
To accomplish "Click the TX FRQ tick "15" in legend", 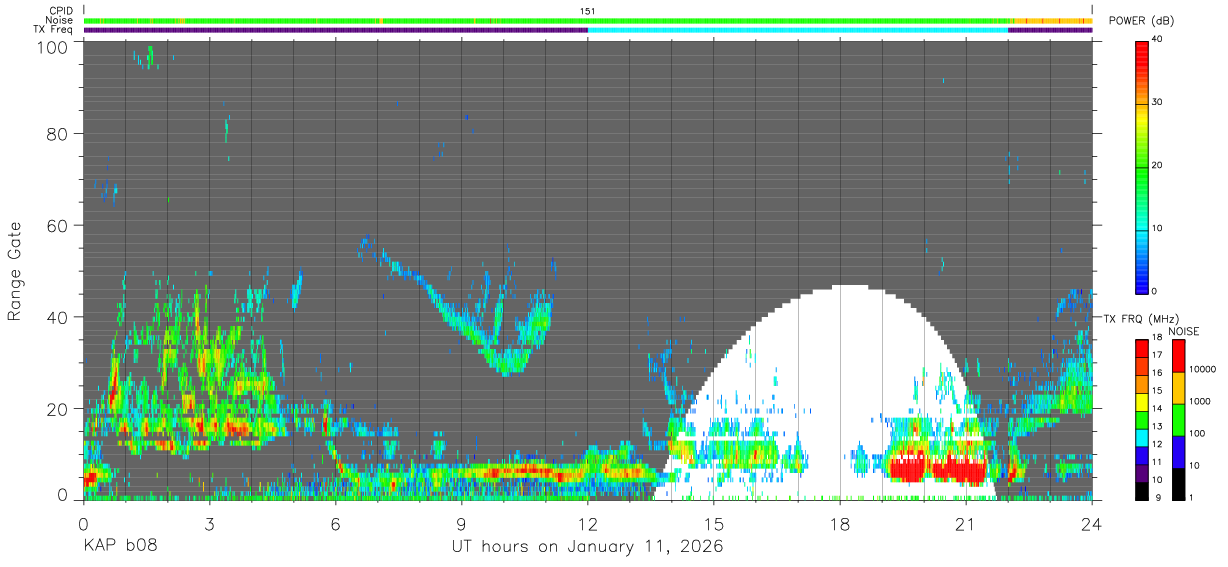I will (x=1156, y=390).
